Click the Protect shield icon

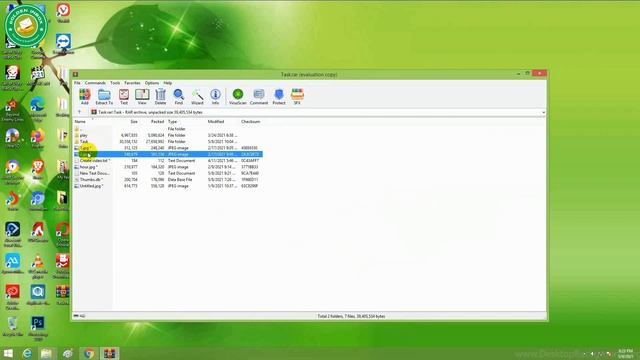point(279,97)
